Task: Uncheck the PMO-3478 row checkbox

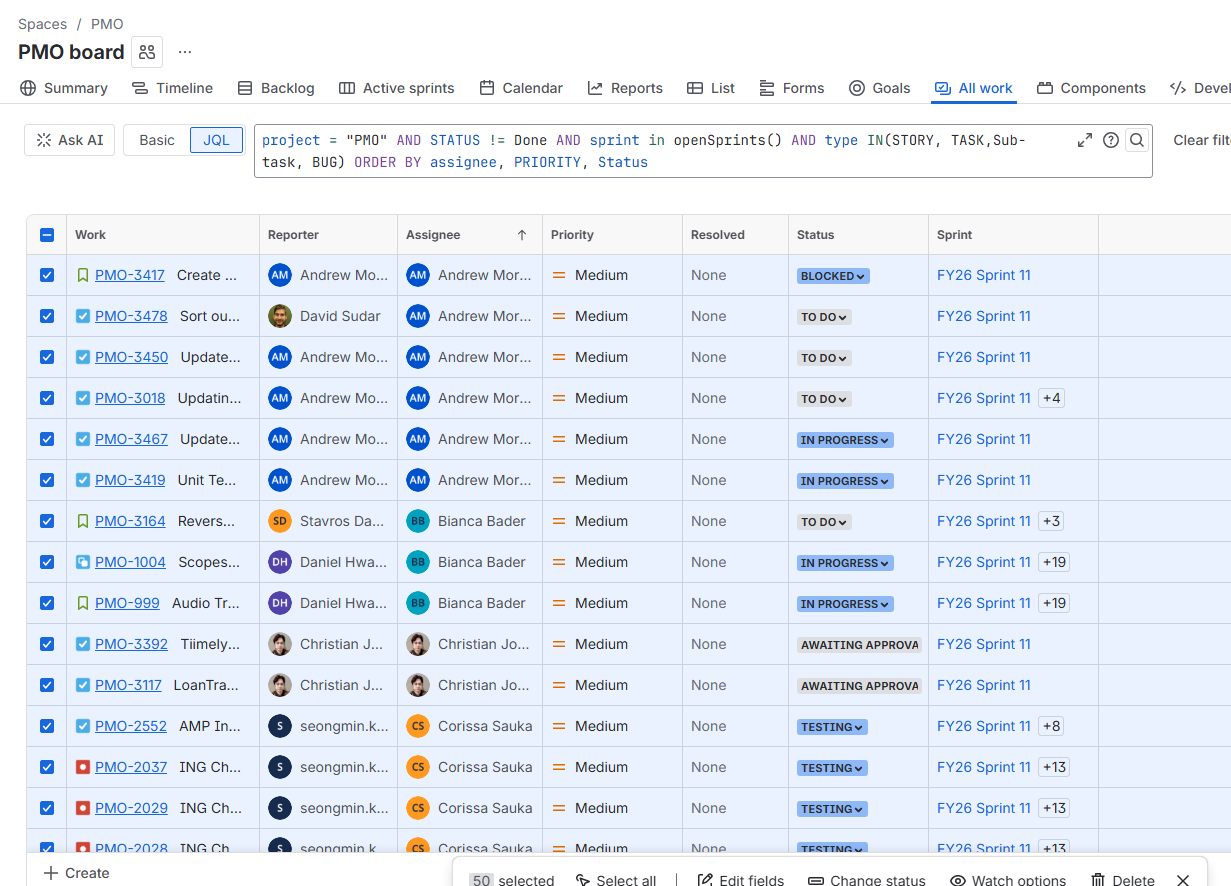Action: click(x=47, y=316)
